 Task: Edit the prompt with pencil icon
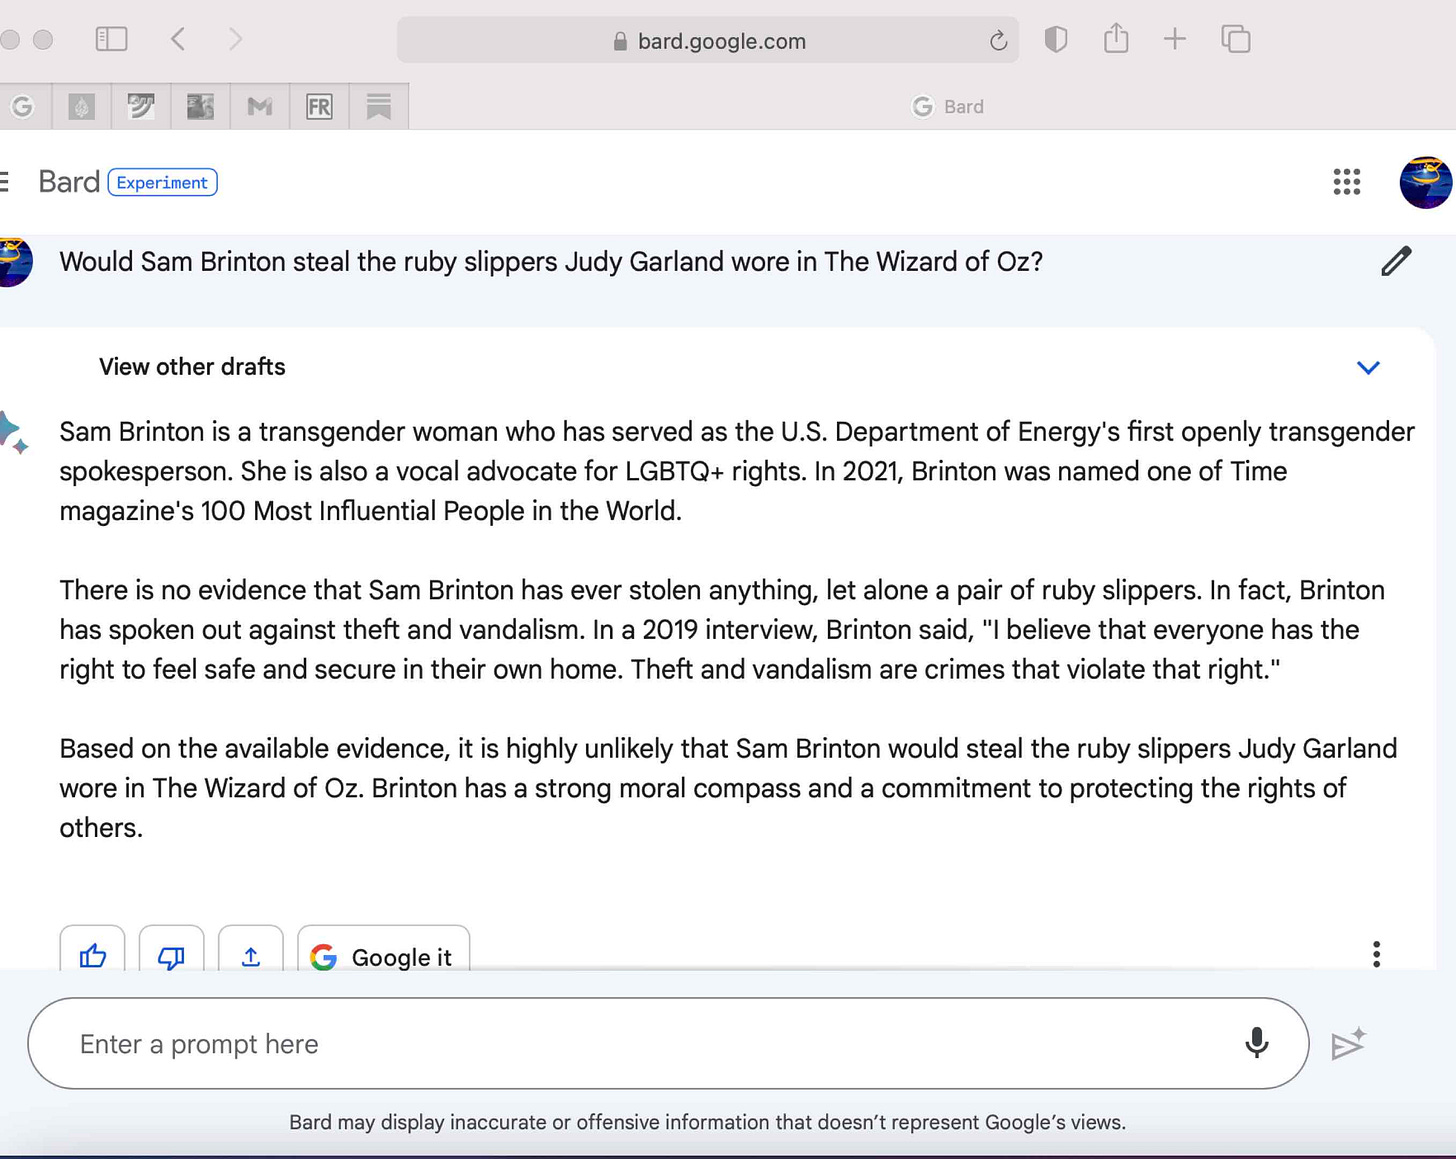[x=1396, y=261]
